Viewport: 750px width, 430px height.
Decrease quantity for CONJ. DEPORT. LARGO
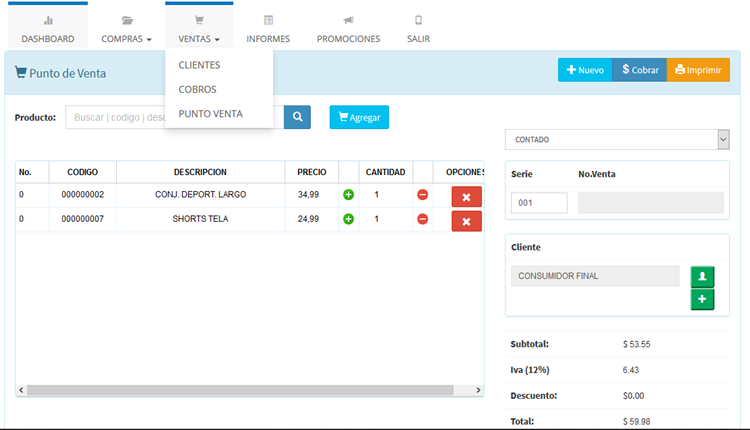[x=422, y=194]
